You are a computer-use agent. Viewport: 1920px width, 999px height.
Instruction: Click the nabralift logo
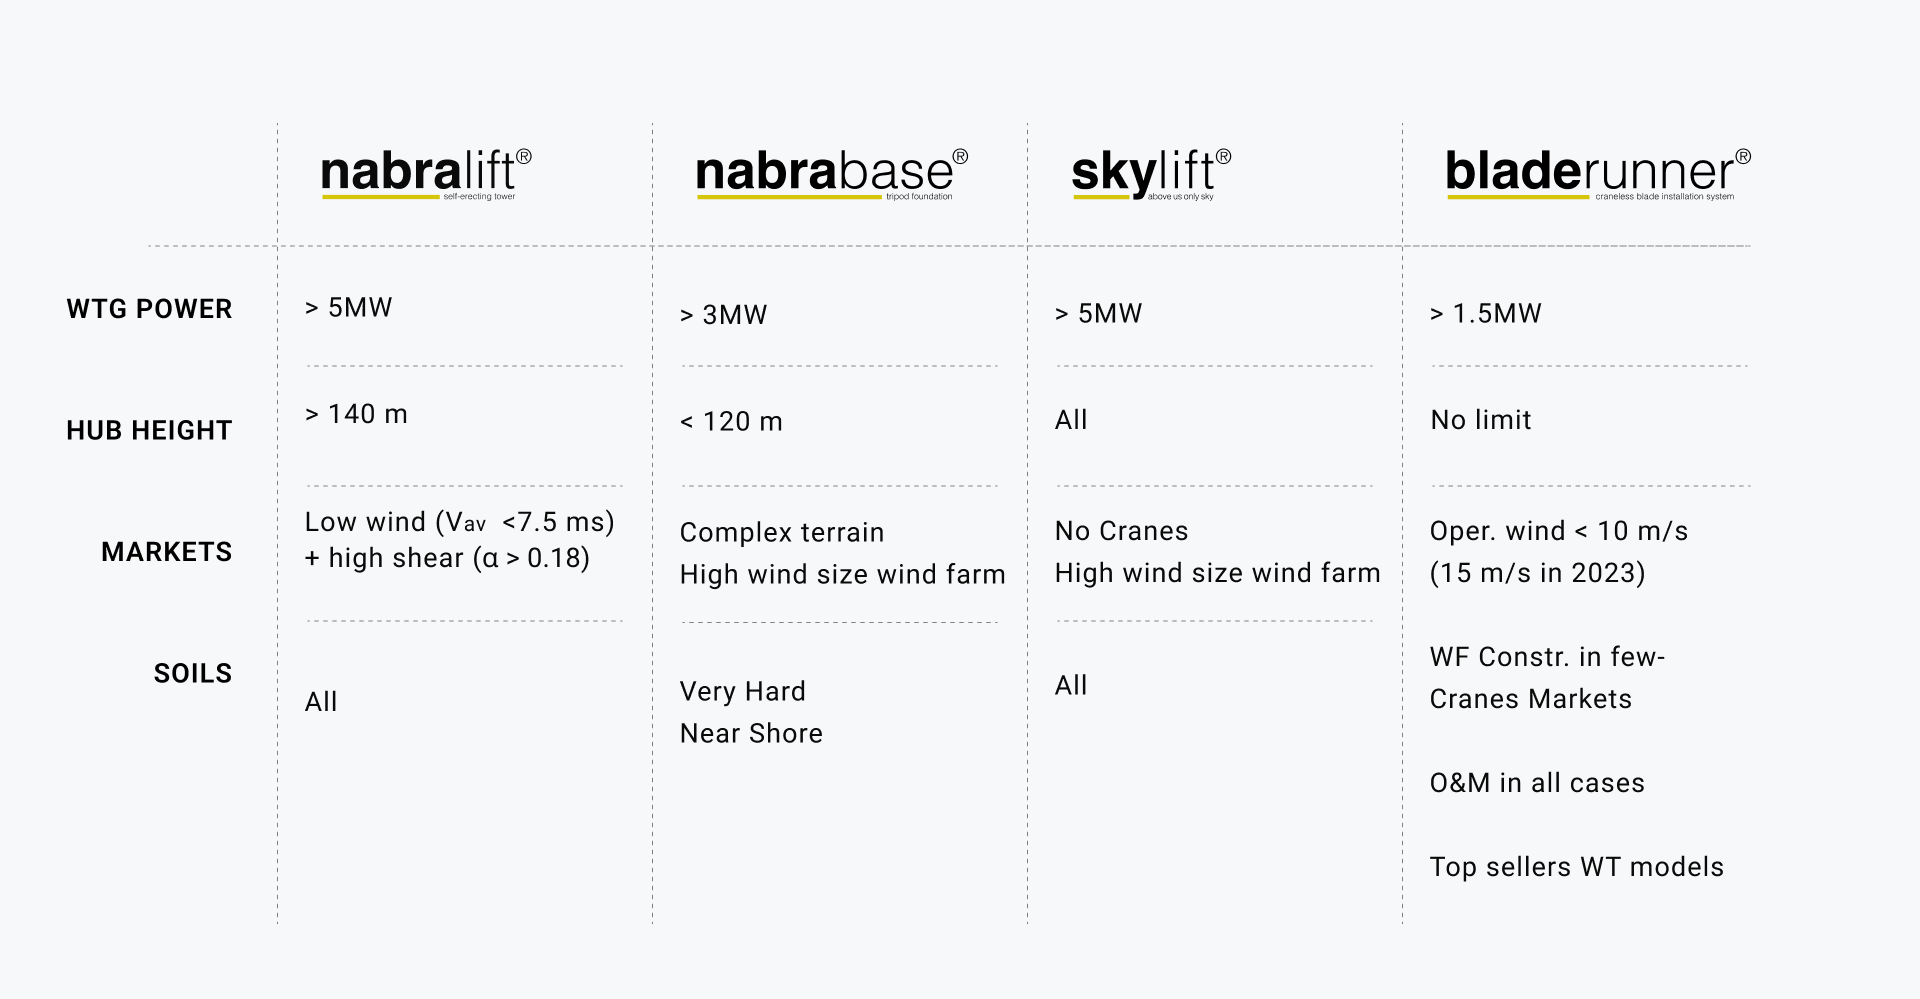click(426, 174)
